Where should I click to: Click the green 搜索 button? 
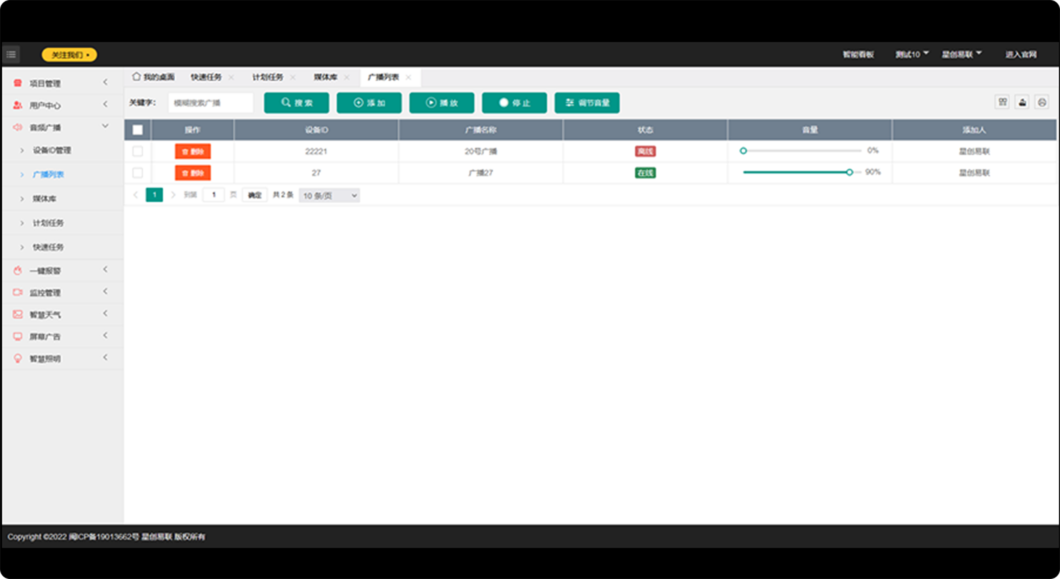click(x=296, y=102)
